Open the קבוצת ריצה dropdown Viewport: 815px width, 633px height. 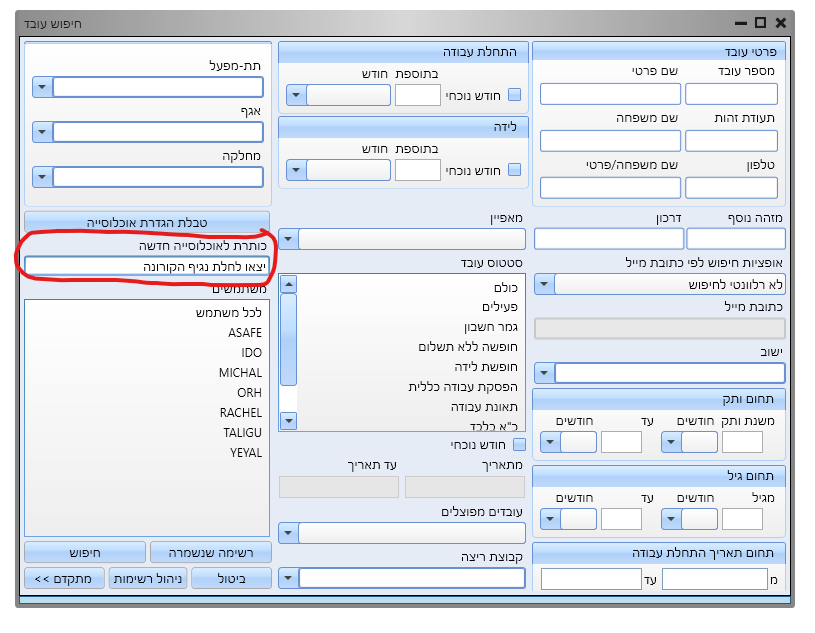[x=288, y=577]
